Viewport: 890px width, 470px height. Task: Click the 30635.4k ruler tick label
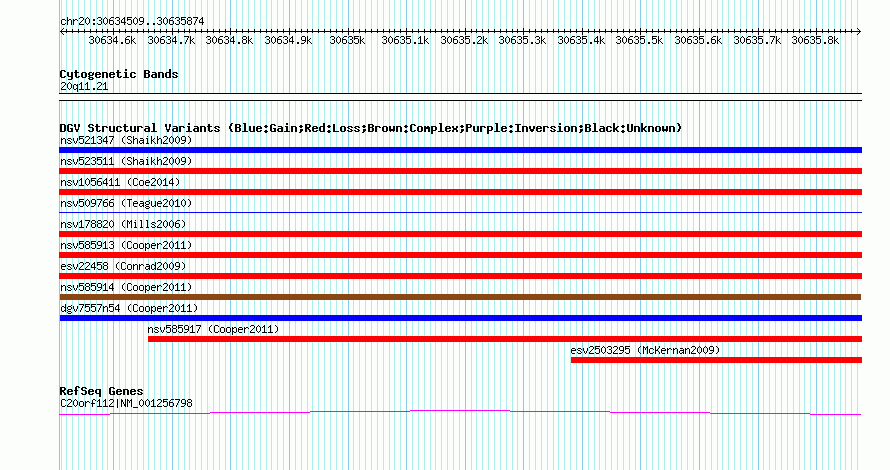click(x=581, y=40)
